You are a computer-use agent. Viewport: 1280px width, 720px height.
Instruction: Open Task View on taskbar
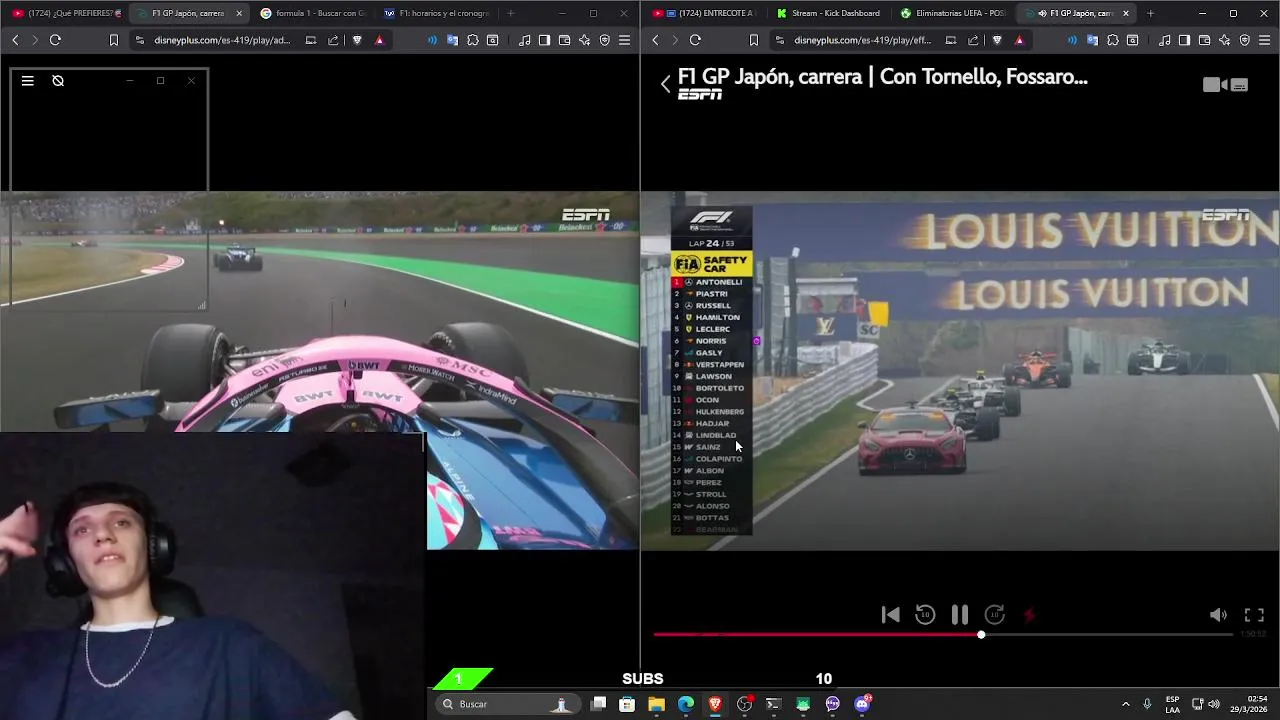pos(598,704)
